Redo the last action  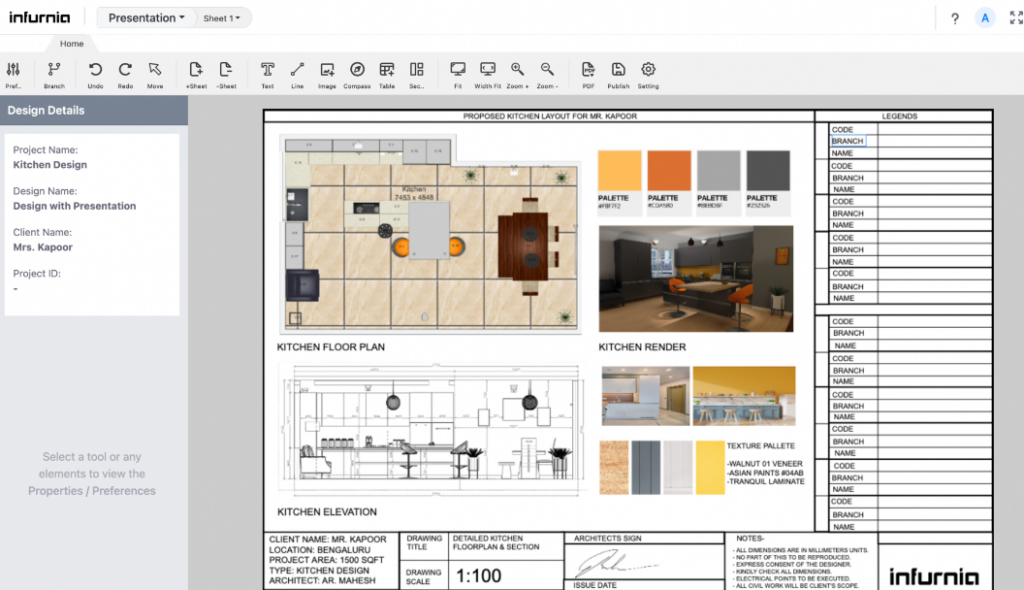(x=125, y=74)
